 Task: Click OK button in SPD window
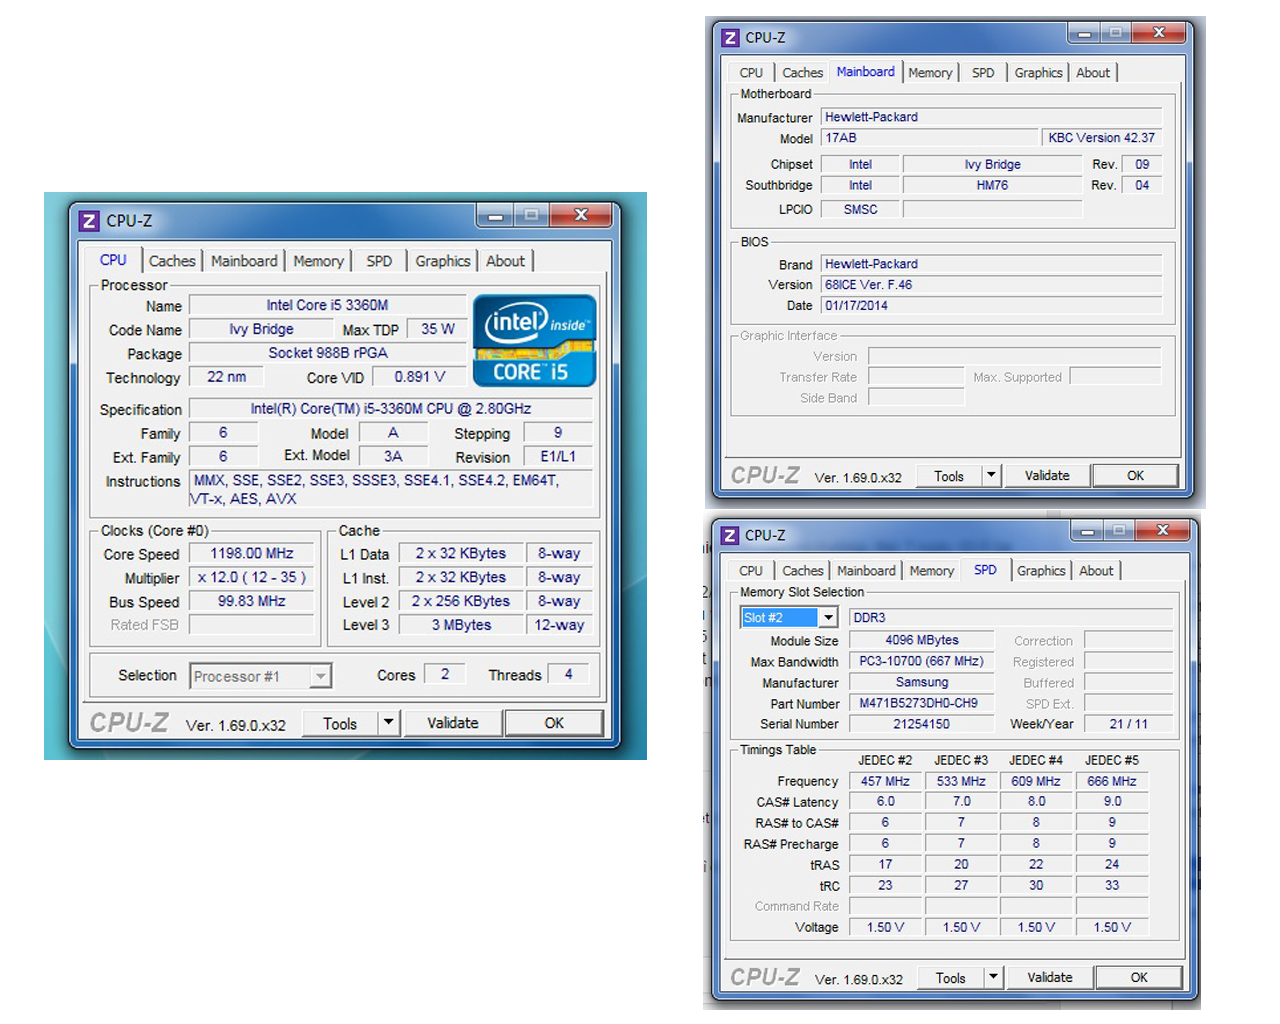point(1139,978)
